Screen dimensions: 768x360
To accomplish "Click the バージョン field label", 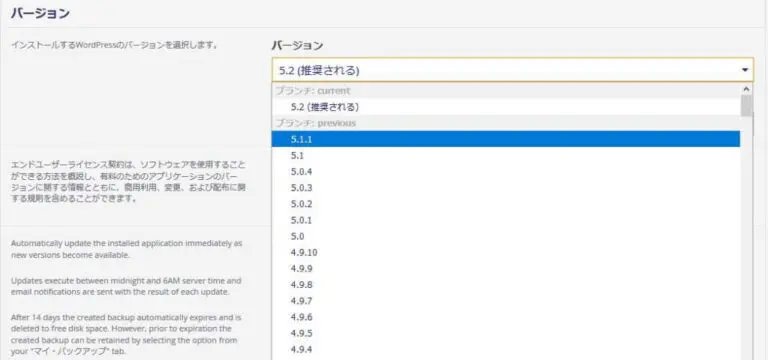I will click(297, 46).
